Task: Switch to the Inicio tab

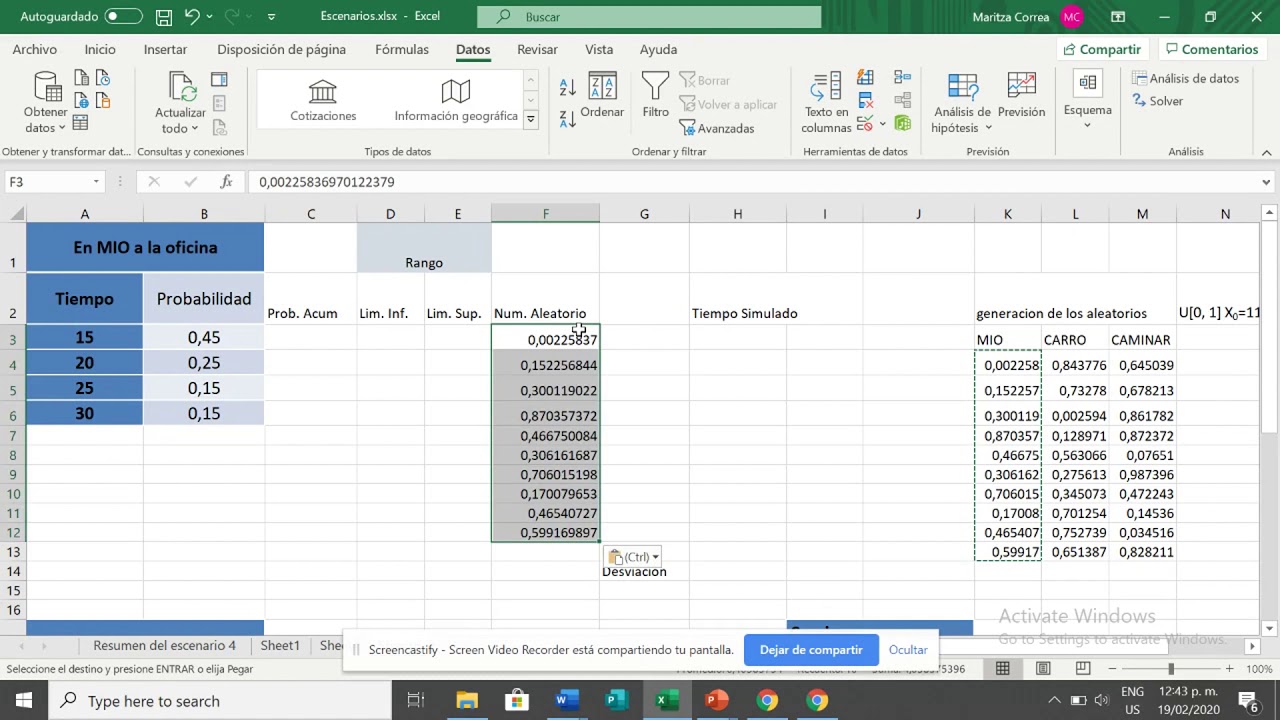Action: click(100, 49)
